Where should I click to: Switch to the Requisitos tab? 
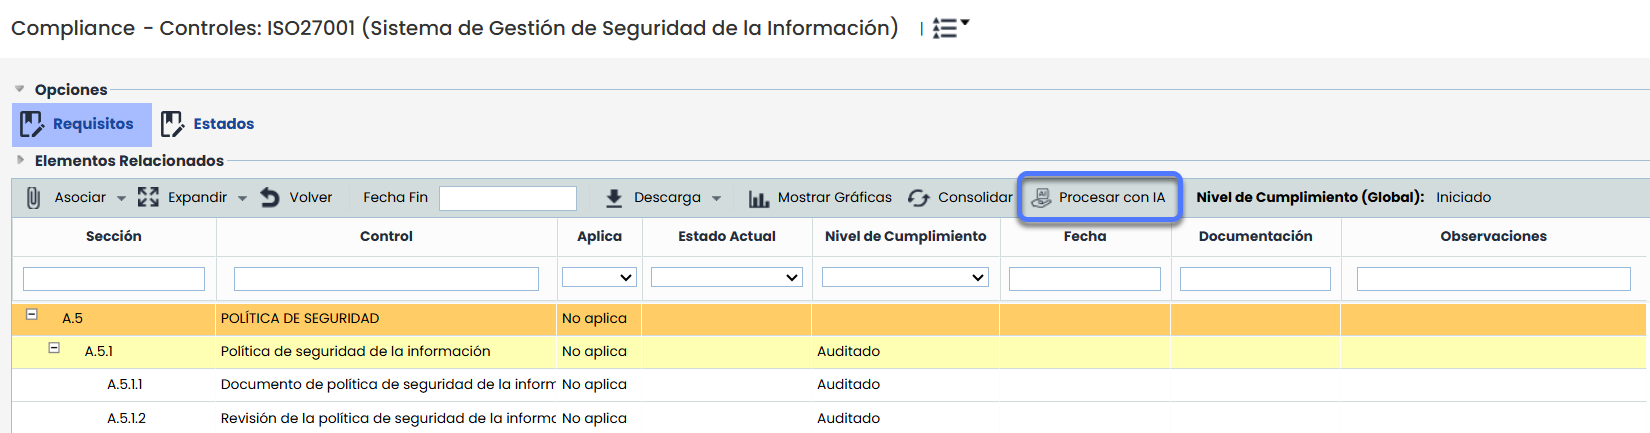point(82,124)
